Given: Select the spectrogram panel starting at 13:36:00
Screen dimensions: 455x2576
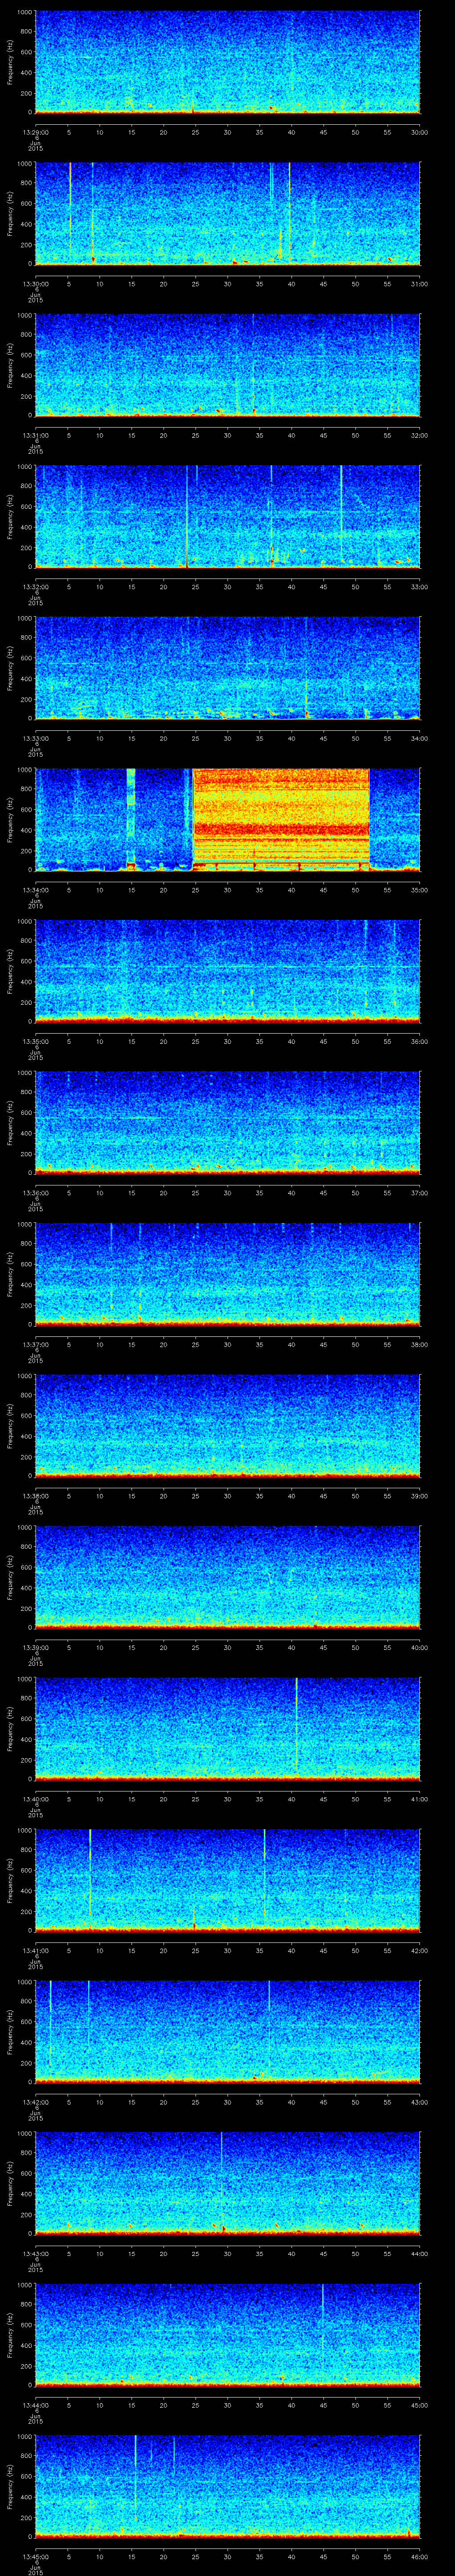Looking at the screenshot, I should 227,1123.
